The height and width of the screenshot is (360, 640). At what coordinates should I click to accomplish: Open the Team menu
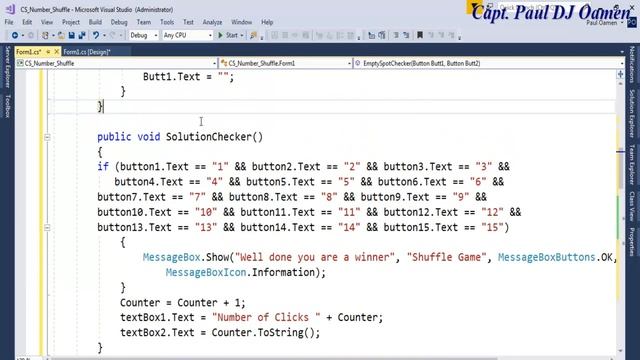(x=143, y=22)
